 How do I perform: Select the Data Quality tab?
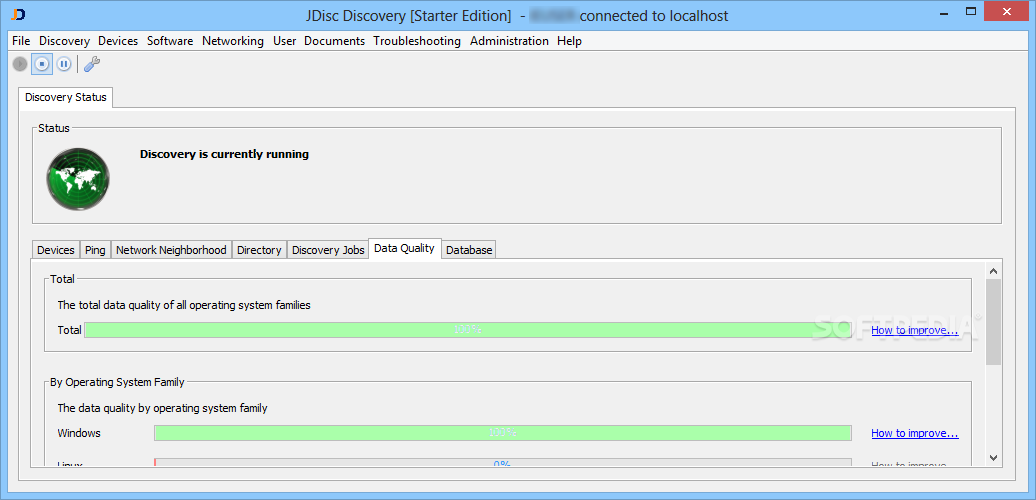point(404,248)
